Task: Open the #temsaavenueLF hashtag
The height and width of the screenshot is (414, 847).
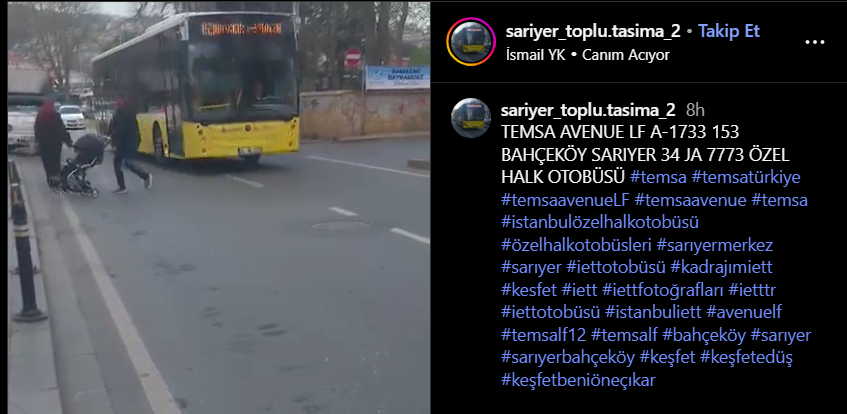Action: [x=565, y=200]
